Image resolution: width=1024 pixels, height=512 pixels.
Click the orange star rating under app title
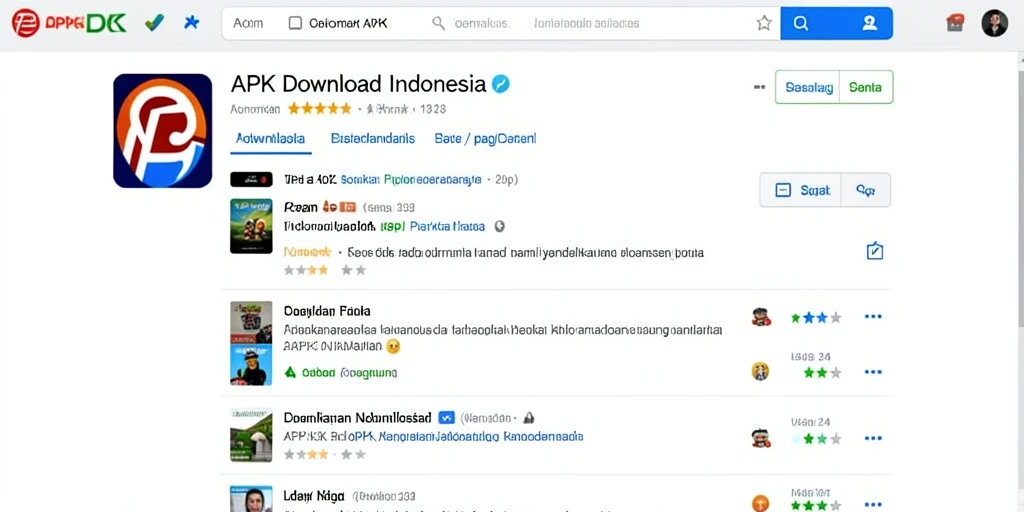[319, 108]
